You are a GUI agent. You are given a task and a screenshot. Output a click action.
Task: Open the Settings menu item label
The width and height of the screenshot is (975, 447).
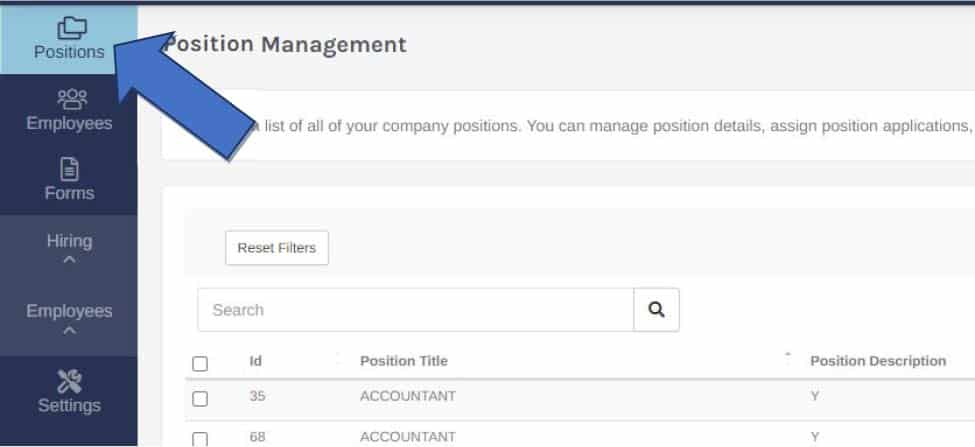pyautogui.click(x=69, y=405)
